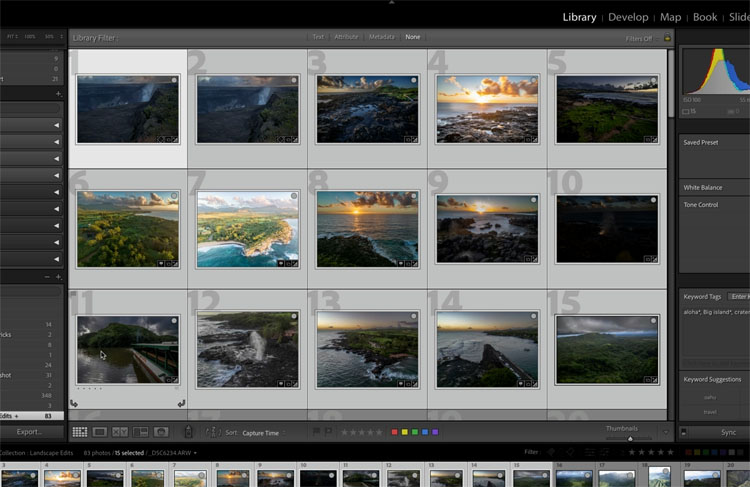Click the Export... button

click(30, 432)
